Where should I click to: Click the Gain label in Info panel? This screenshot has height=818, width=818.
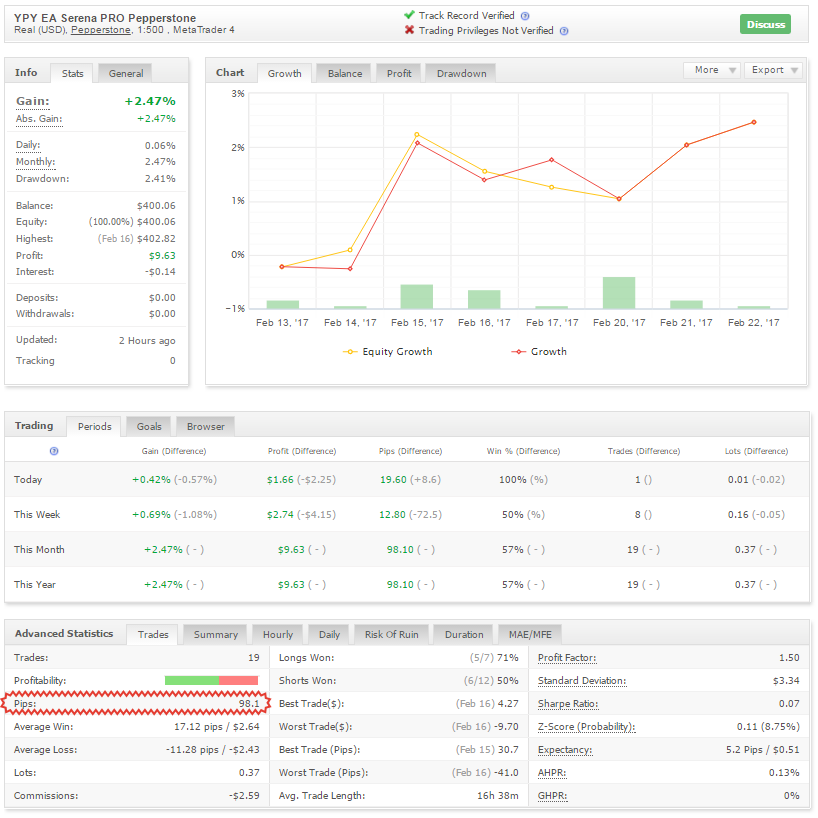33,101
